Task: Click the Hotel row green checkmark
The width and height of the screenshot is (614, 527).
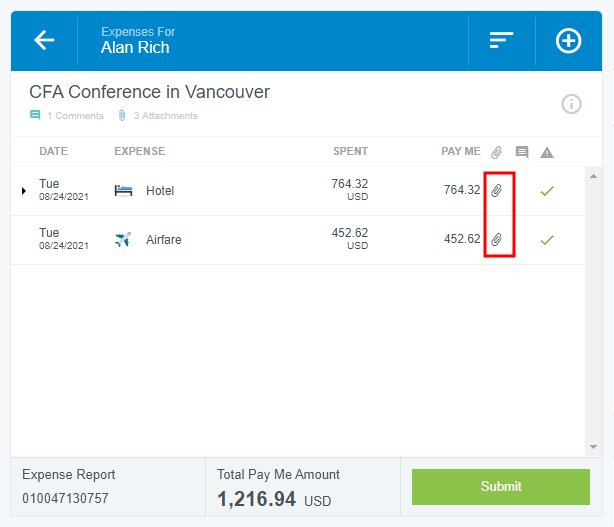Action: tap(547, 190)
